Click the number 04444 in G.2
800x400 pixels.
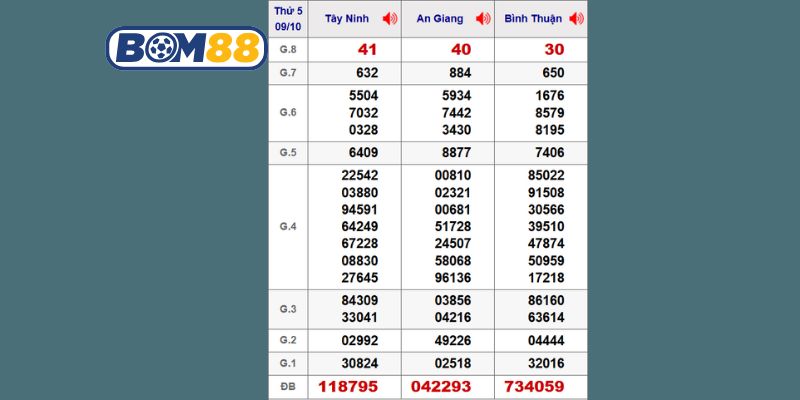[x=546, y=340]
